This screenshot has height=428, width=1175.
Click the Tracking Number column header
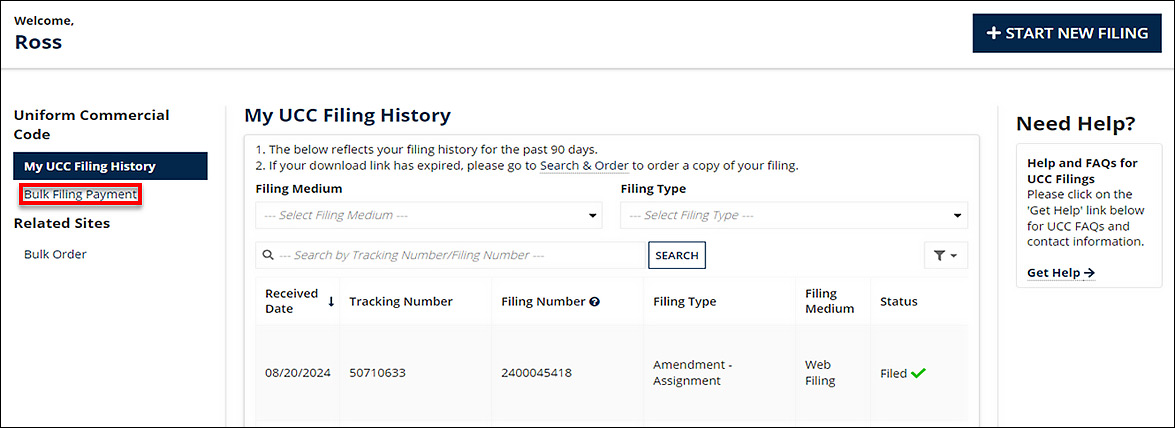[400, 302]
